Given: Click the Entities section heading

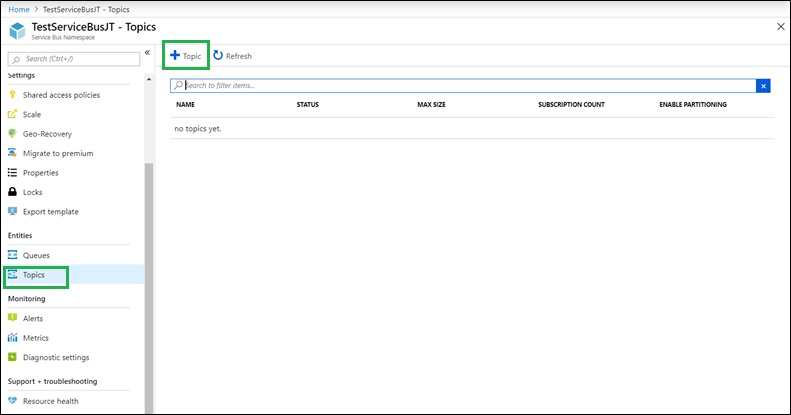Looking at the screenshot, I should click(x=20, y=235).
